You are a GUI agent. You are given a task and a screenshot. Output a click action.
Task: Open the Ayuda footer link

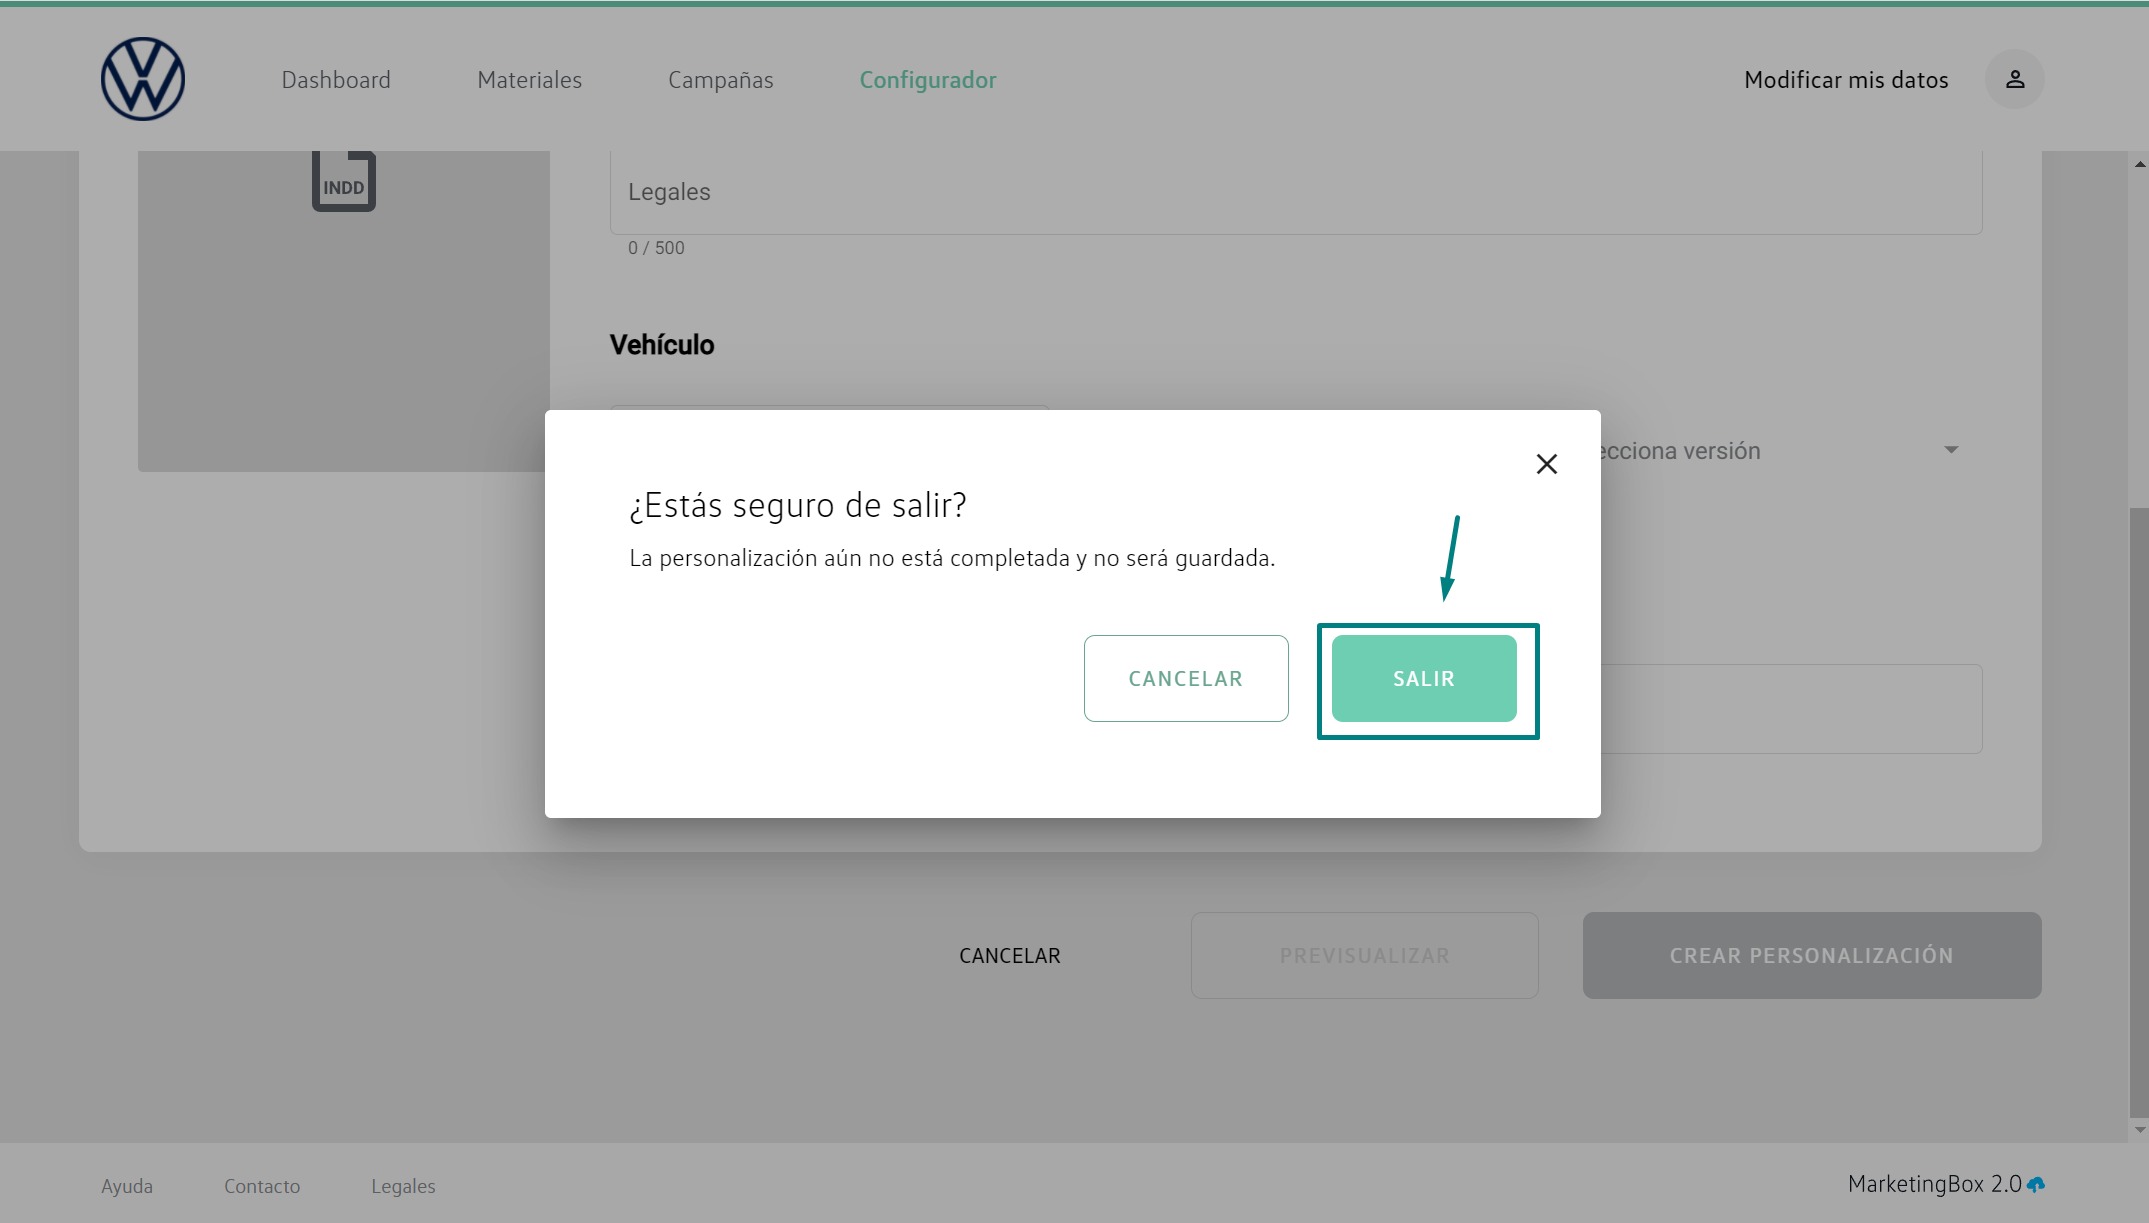[127, 1186]
